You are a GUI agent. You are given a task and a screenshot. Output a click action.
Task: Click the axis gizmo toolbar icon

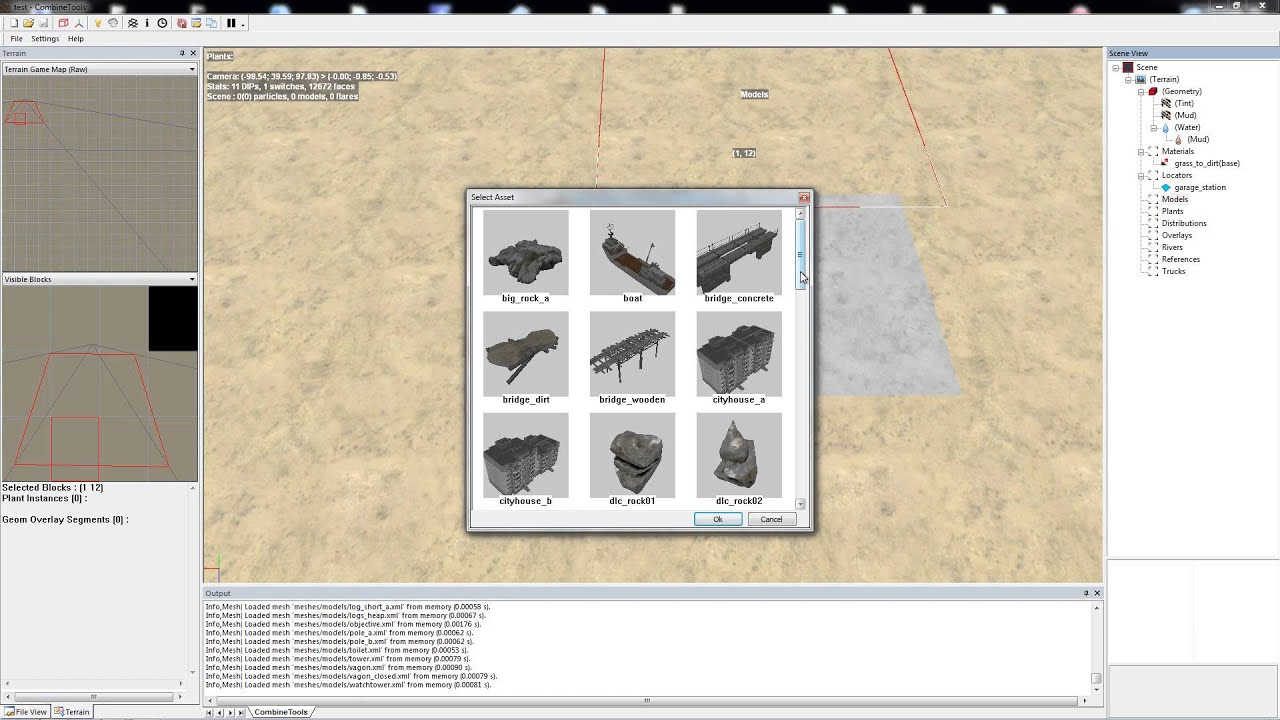[x=79, y=23]
